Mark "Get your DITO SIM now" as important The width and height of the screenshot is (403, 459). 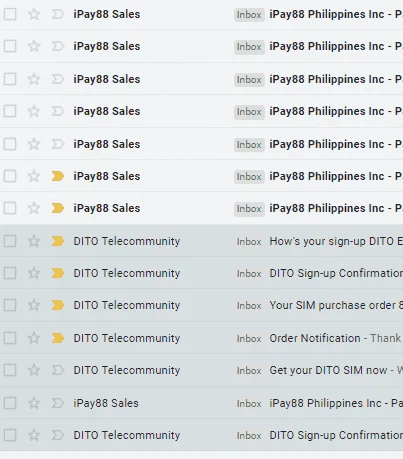58,370
